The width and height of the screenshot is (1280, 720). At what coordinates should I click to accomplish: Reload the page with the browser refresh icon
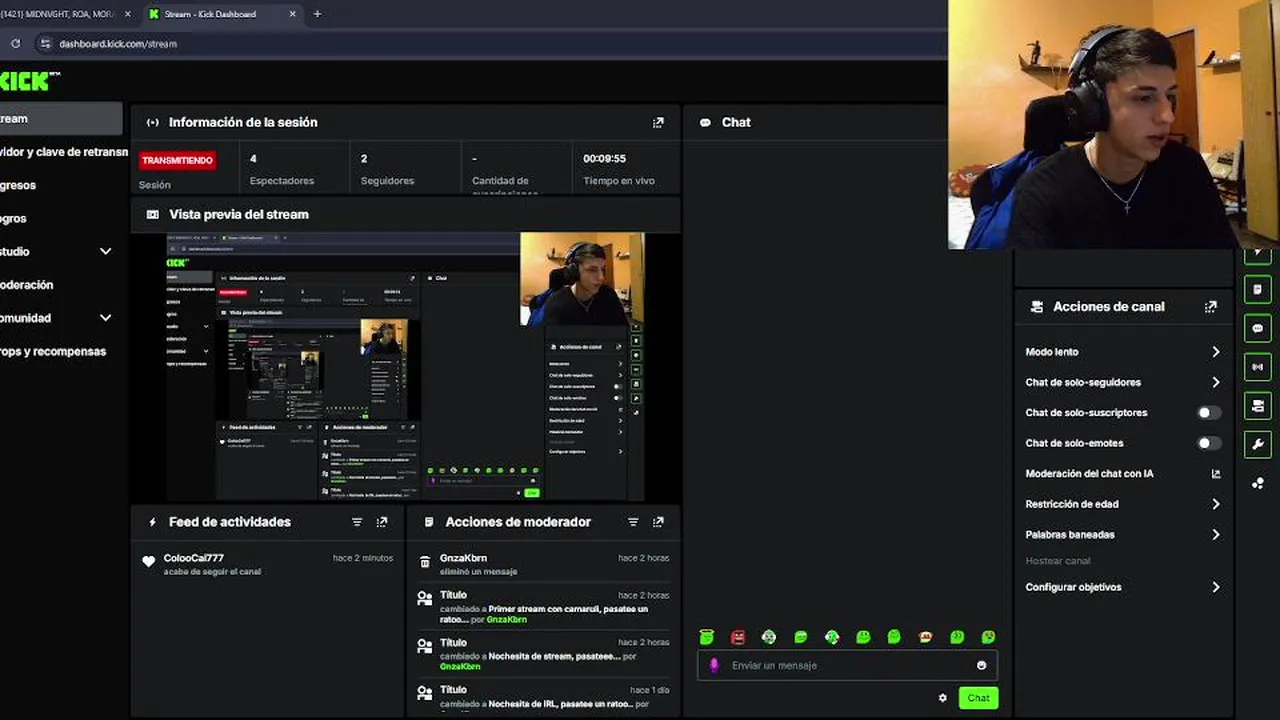pos(15,43)
